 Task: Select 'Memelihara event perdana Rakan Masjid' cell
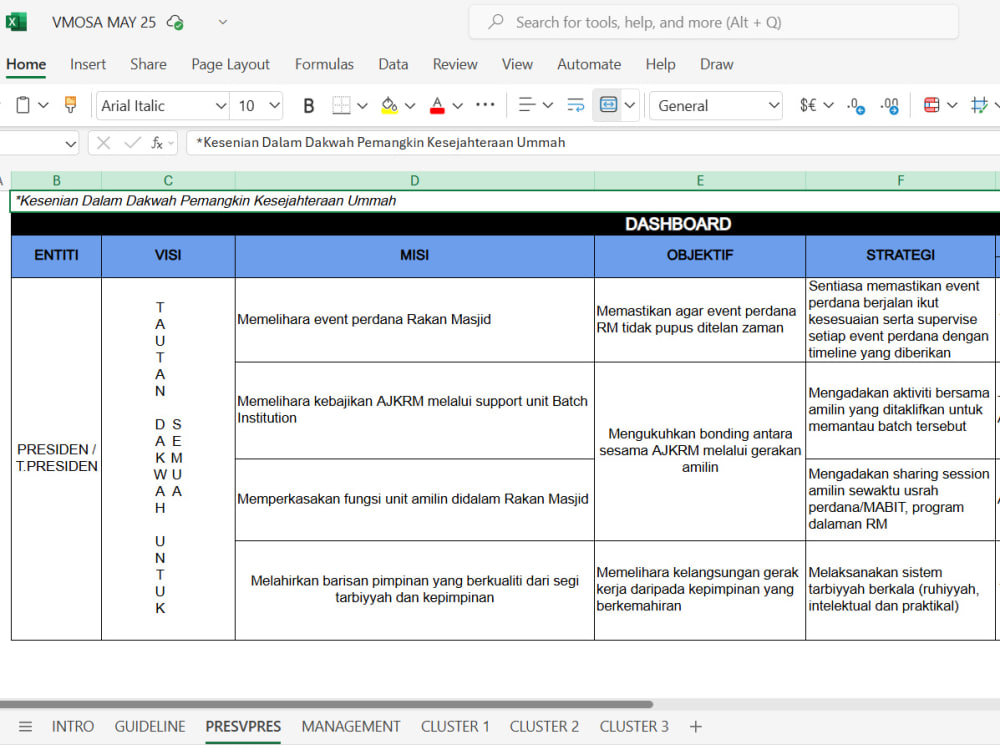[x=415, y=320]
